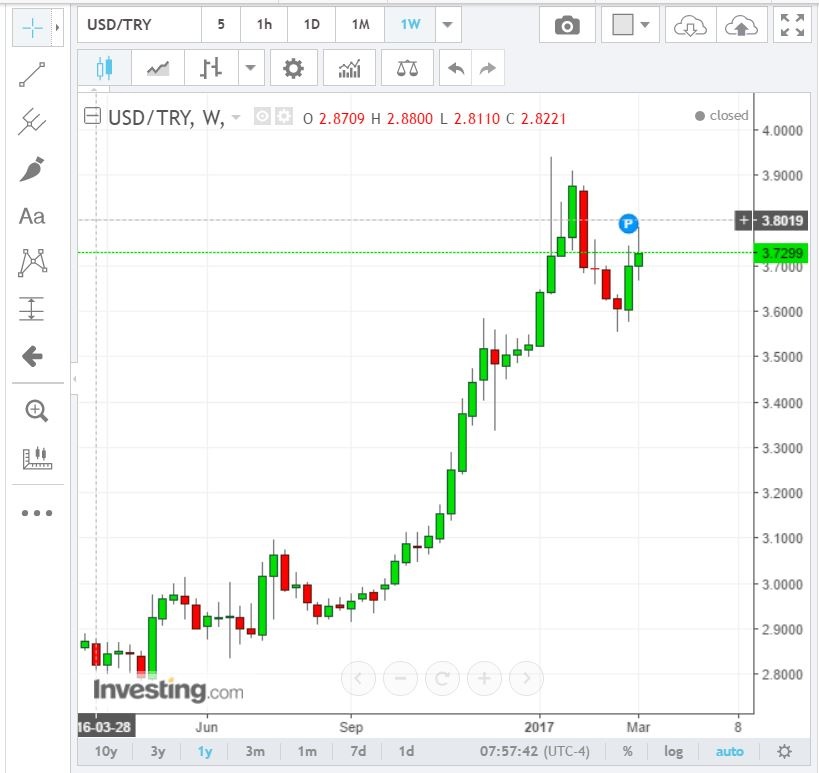
Task: Toggle the log scale option
Action: click(674, 751)
